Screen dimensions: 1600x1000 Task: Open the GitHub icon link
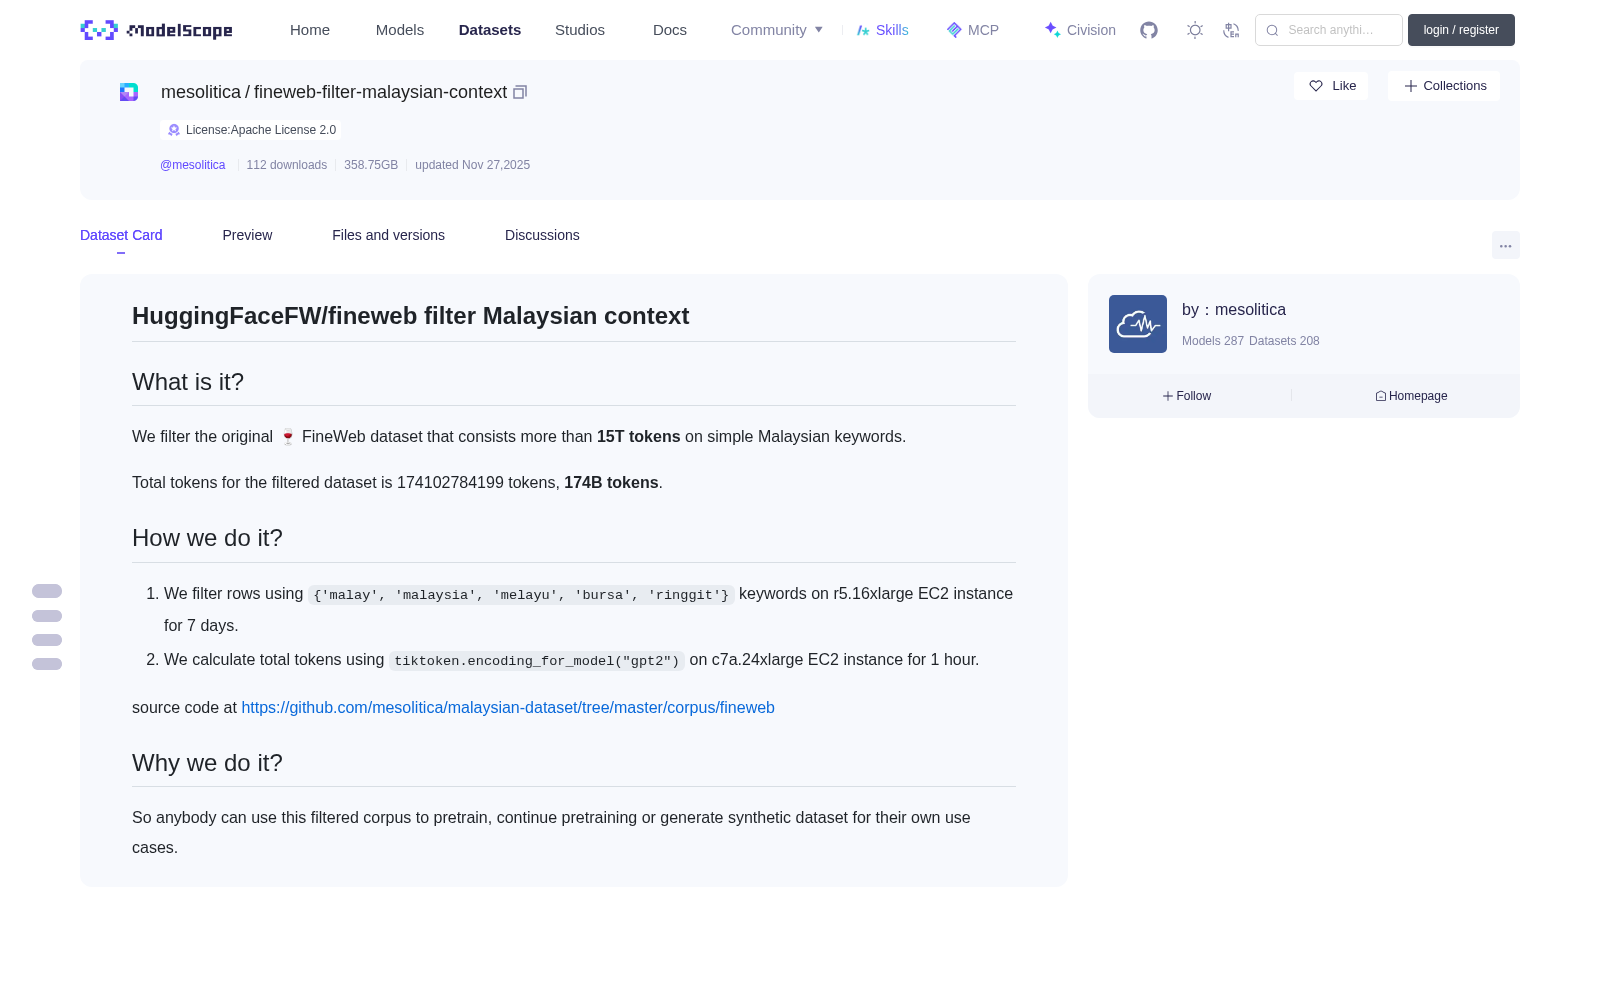[x=1149, y=30]
